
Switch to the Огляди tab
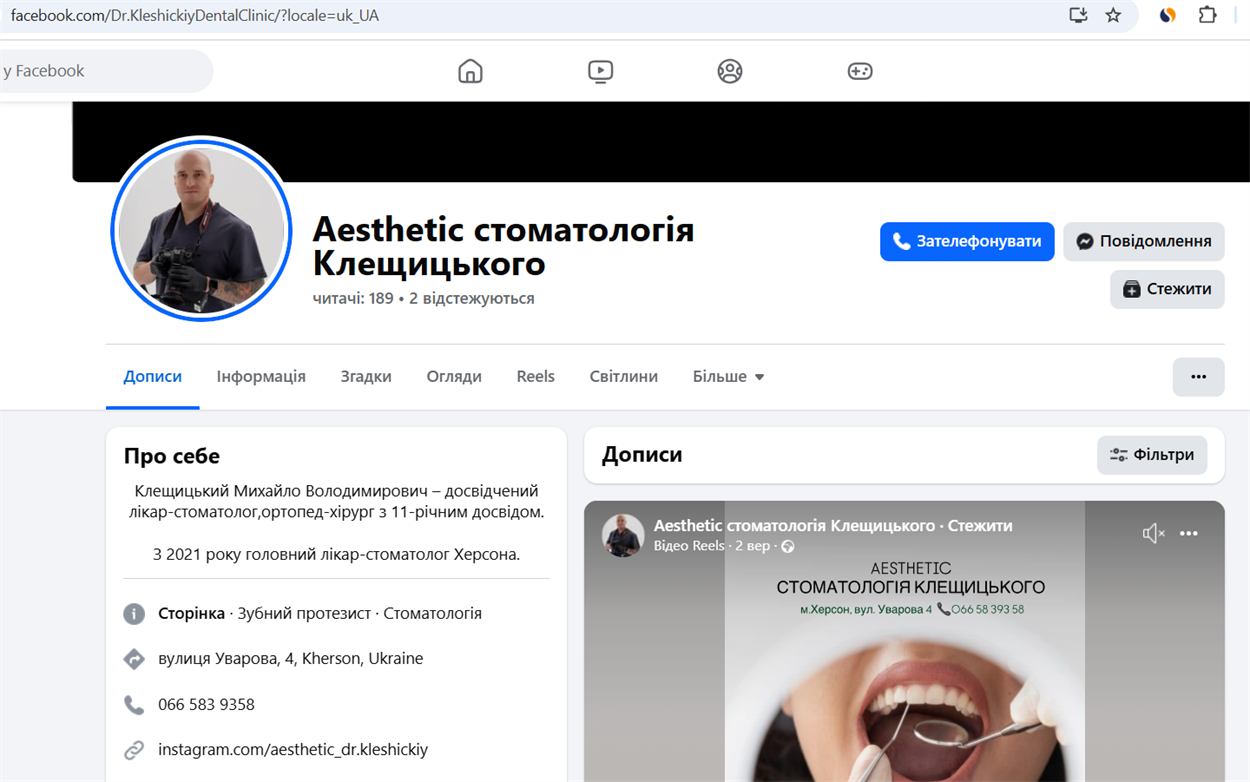[x=454, y=377]
